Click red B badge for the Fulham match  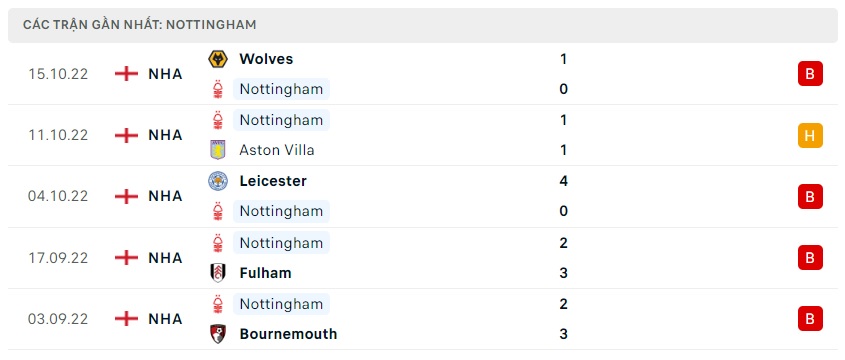810,258
